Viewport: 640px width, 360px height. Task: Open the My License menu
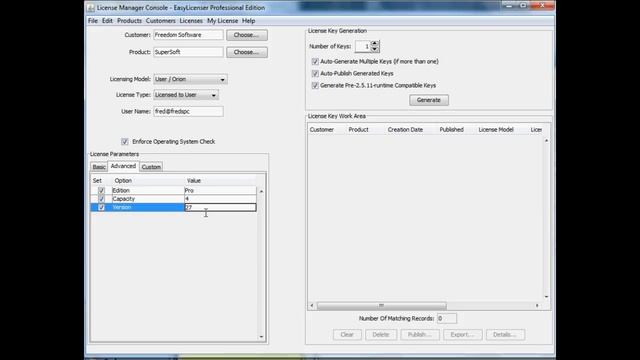pyautogui.click(x=222, y=21)
